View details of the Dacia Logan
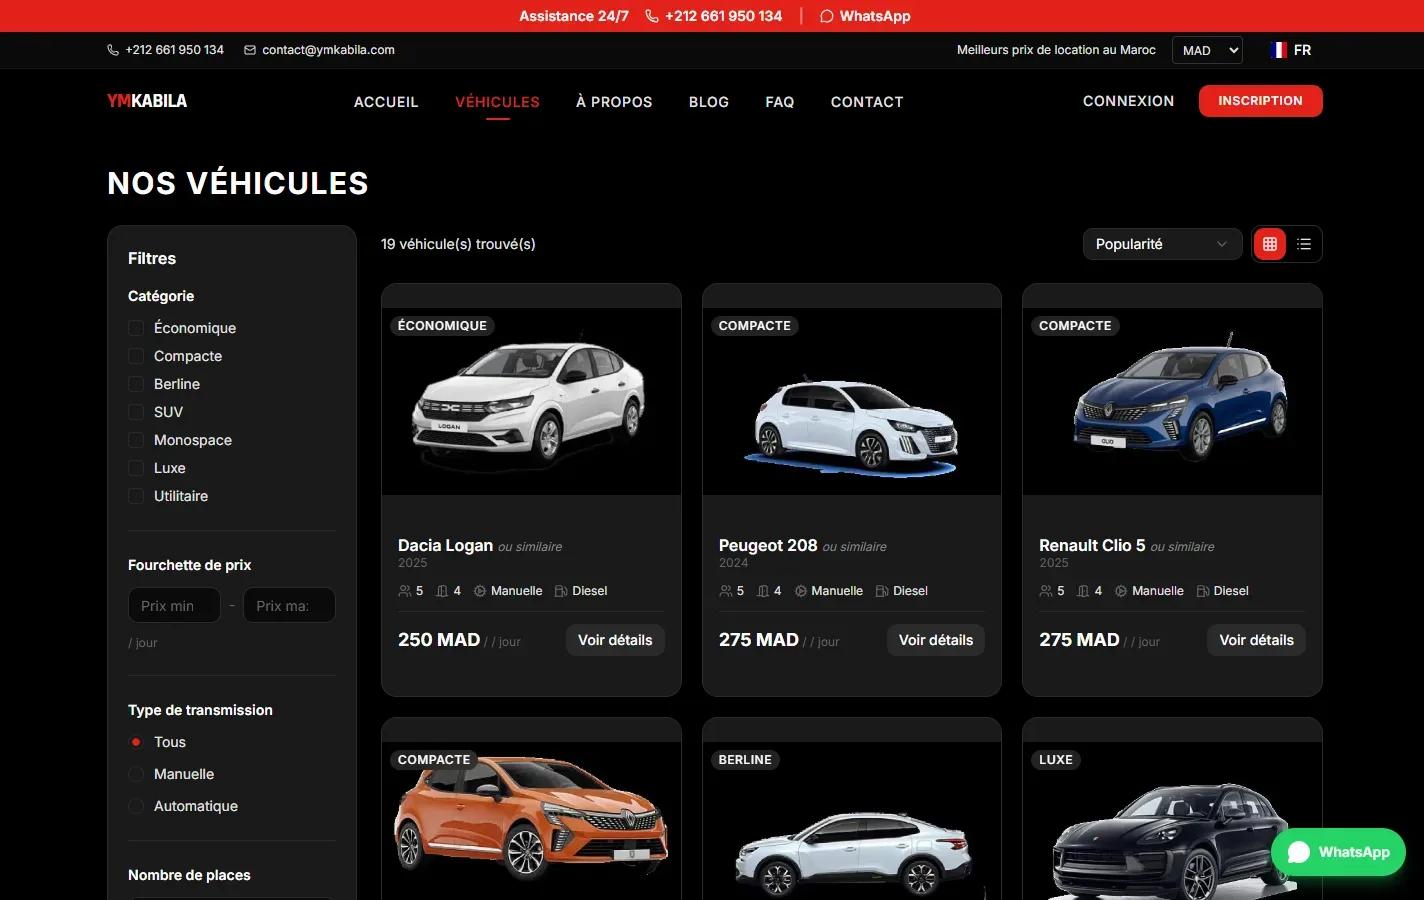Viewport: 1424px width, 900px height. point(615,640)
